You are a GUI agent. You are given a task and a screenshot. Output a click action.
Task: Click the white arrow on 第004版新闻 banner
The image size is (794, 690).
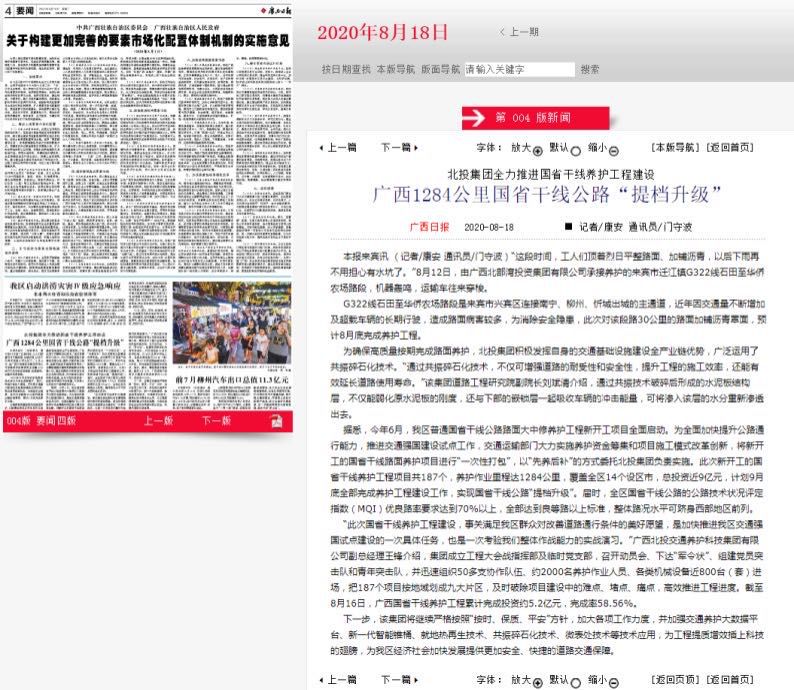[474, 118]
